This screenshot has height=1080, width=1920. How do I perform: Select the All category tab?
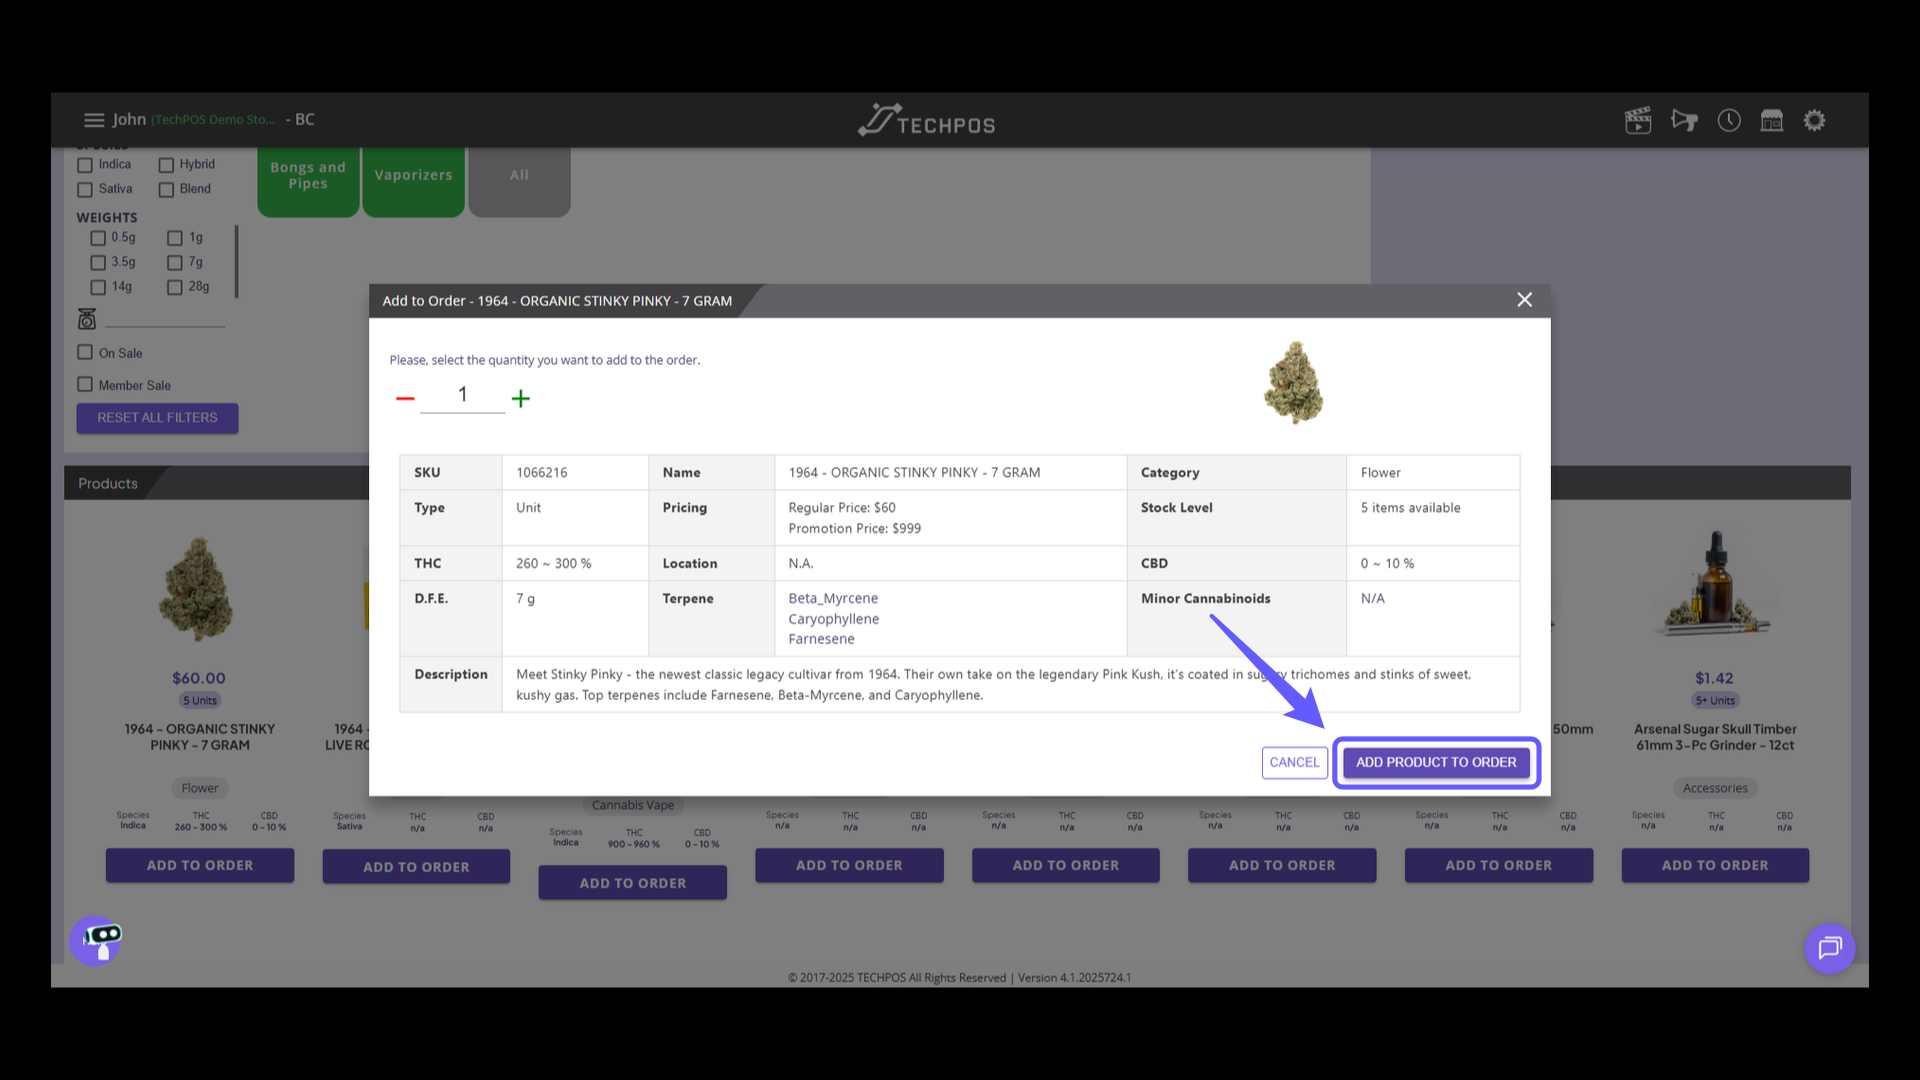pos(519,180)
